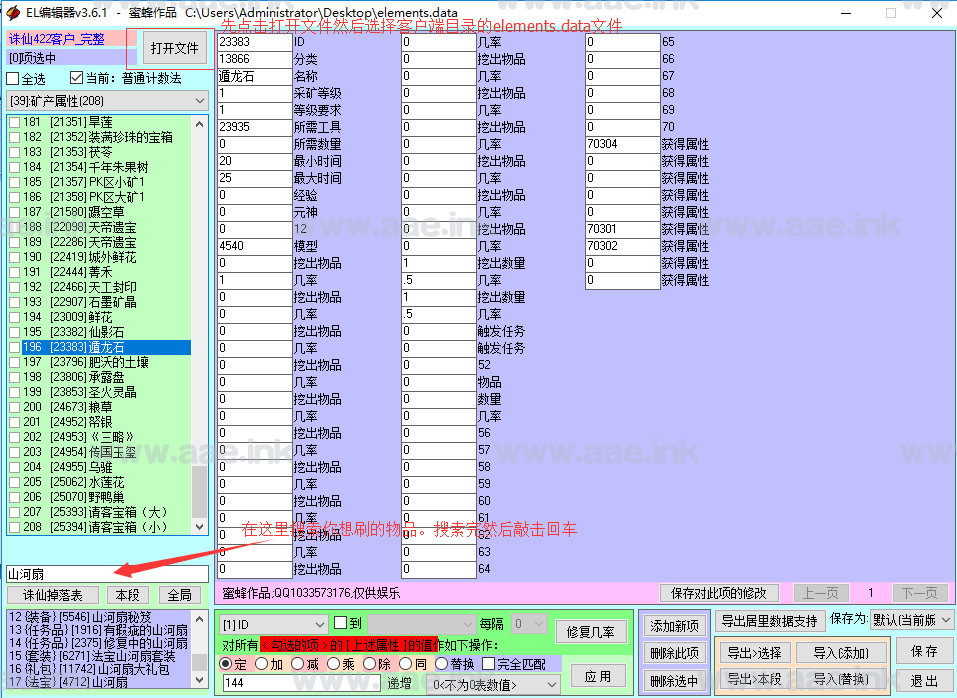Image resolution: width=957 pixels, height=698 pixels.
Task: Click the 获得属性 field showing 70304
Action: (x=623, y=144)
